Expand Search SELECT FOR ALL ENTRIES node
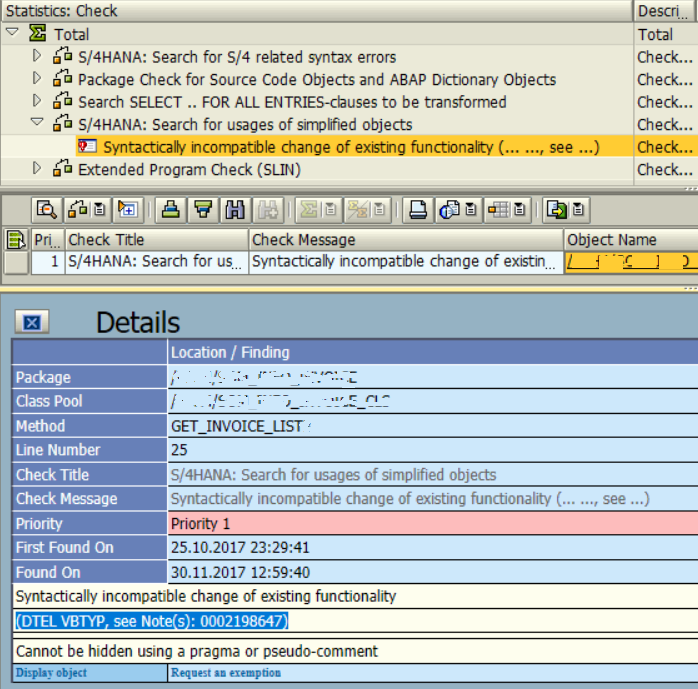Image resolution: width=698 pixels, height=689 pixels. click(37, 101)
